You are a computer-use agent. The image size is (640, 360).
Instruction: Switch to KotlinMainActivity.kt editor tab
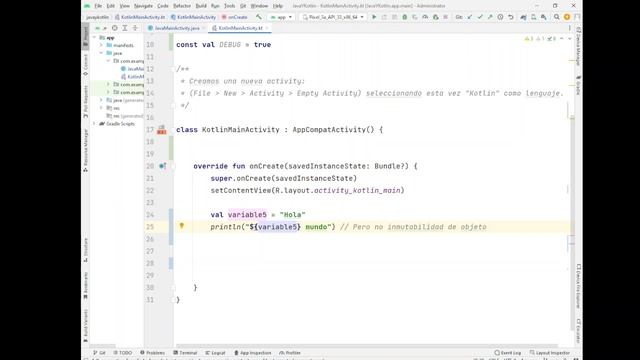[x=240, y=28]
